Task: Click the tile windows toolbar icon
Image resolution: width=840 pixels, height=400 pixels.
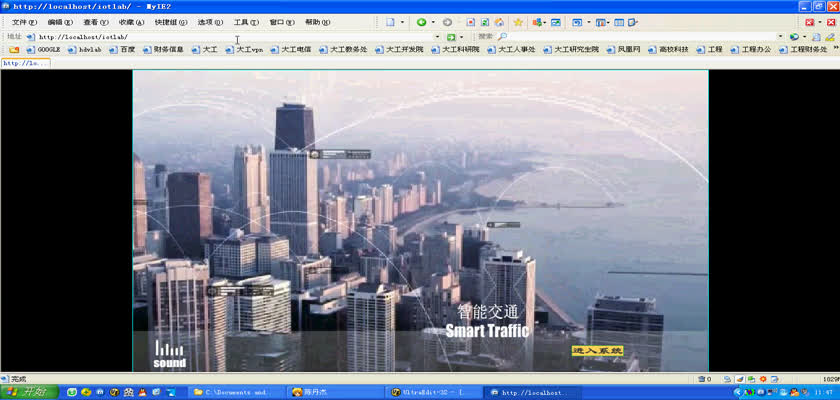Action: tap(619, 22)
